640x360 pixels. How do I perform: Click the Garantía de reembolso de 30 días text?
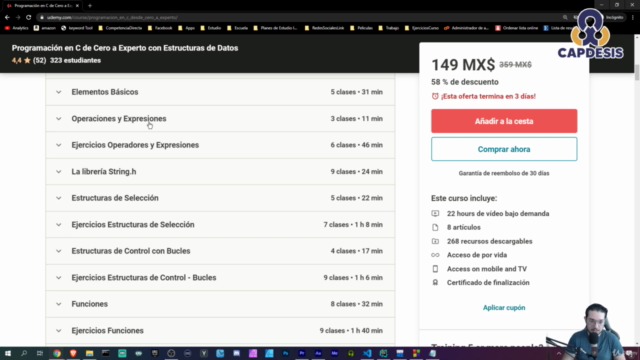point(504,173)
